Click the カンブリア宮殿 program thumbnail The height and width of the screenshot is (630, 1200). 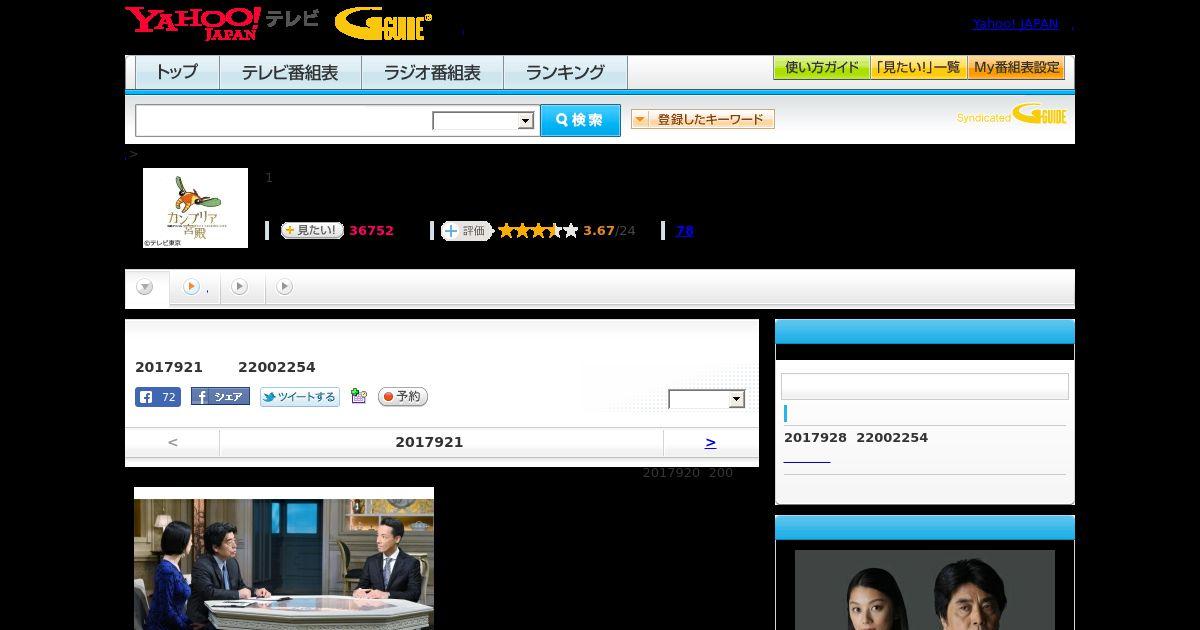pyautogui.click(x=195, y=207)
